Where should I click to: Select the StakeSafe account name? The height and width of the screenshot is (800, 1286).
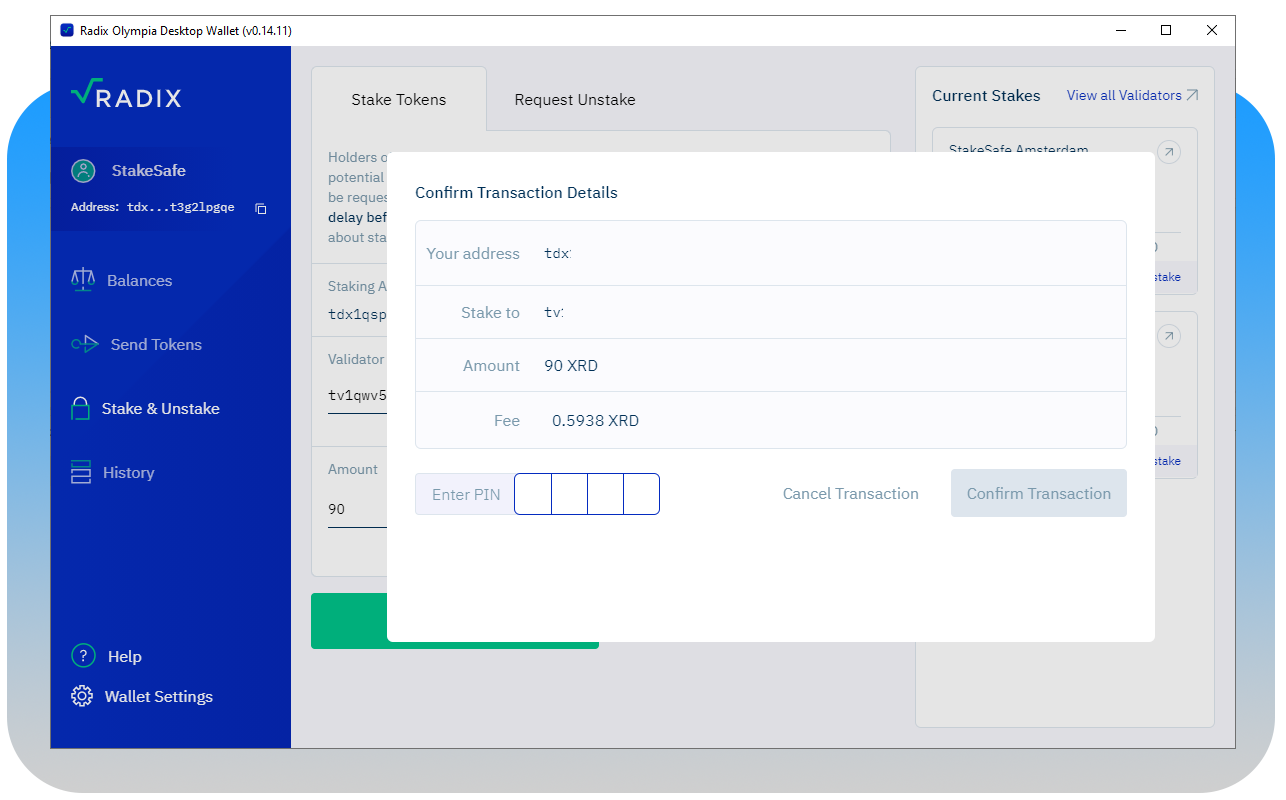point(148,171)
